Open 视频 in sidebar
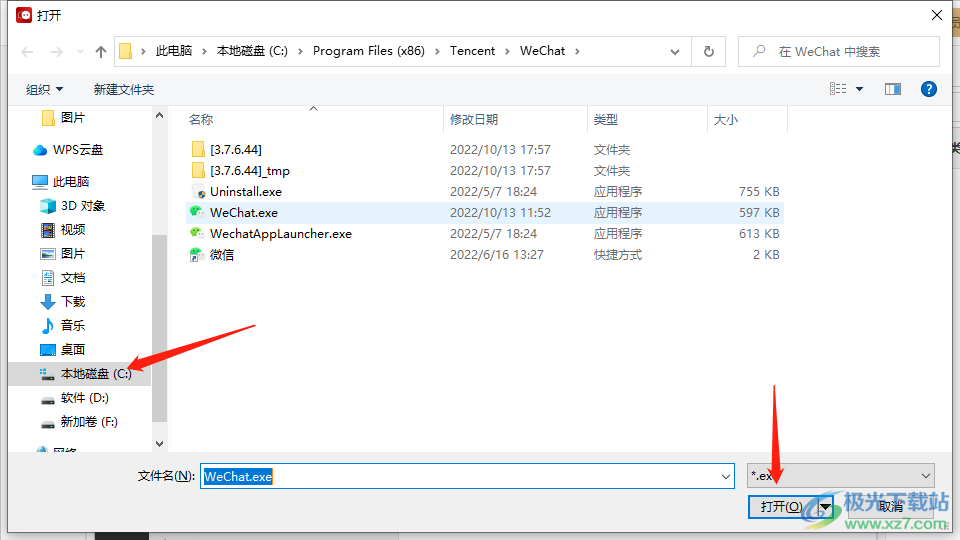This screenshot has height=540, width=960. pos(72,230)
